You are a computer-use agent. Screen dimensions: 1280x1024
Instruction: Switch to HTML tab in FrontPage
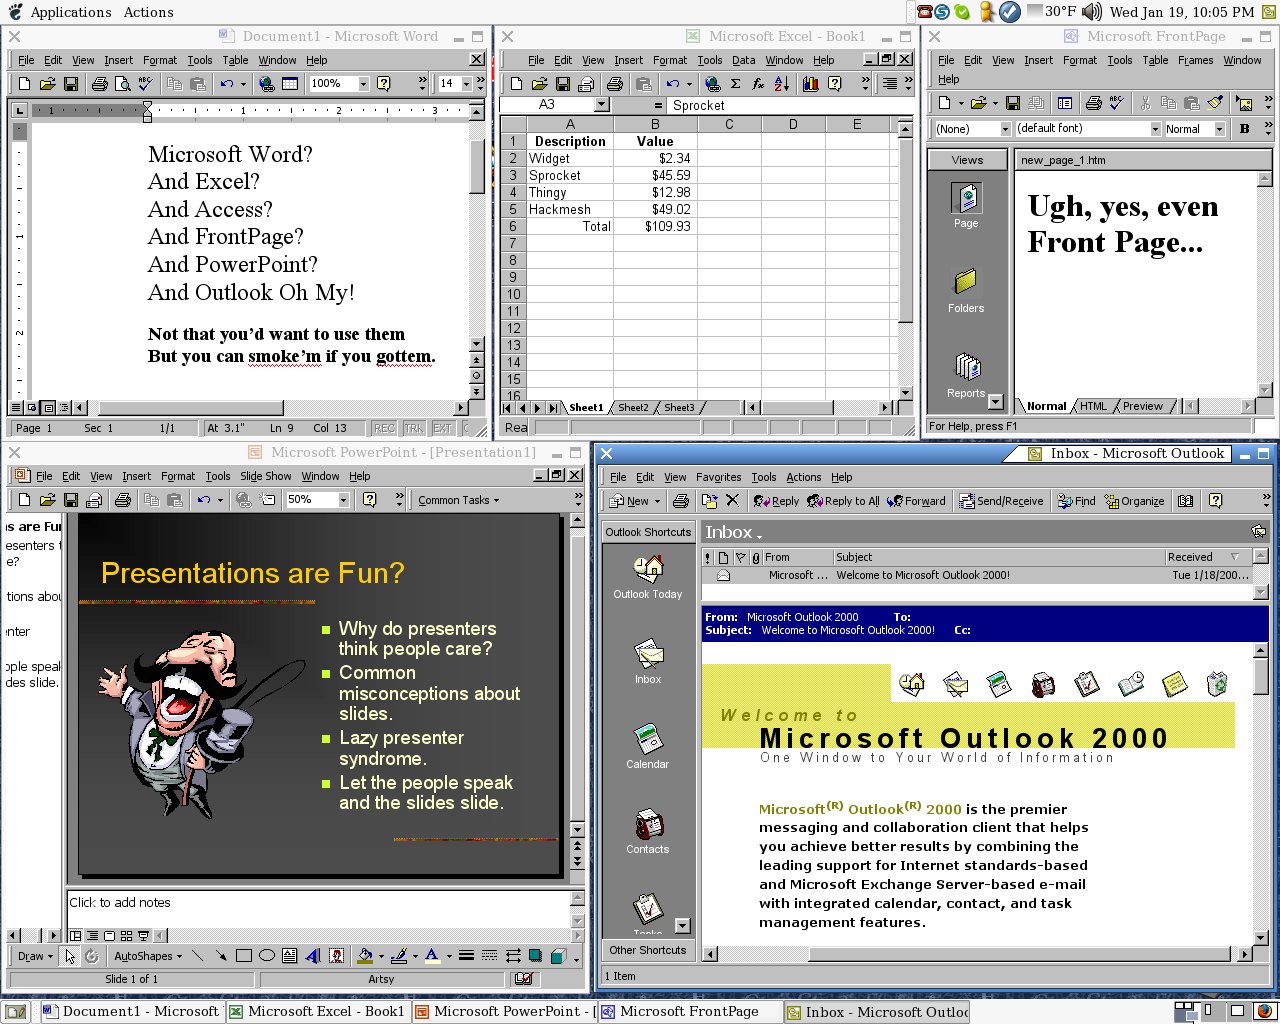(x=1093, y=406)
